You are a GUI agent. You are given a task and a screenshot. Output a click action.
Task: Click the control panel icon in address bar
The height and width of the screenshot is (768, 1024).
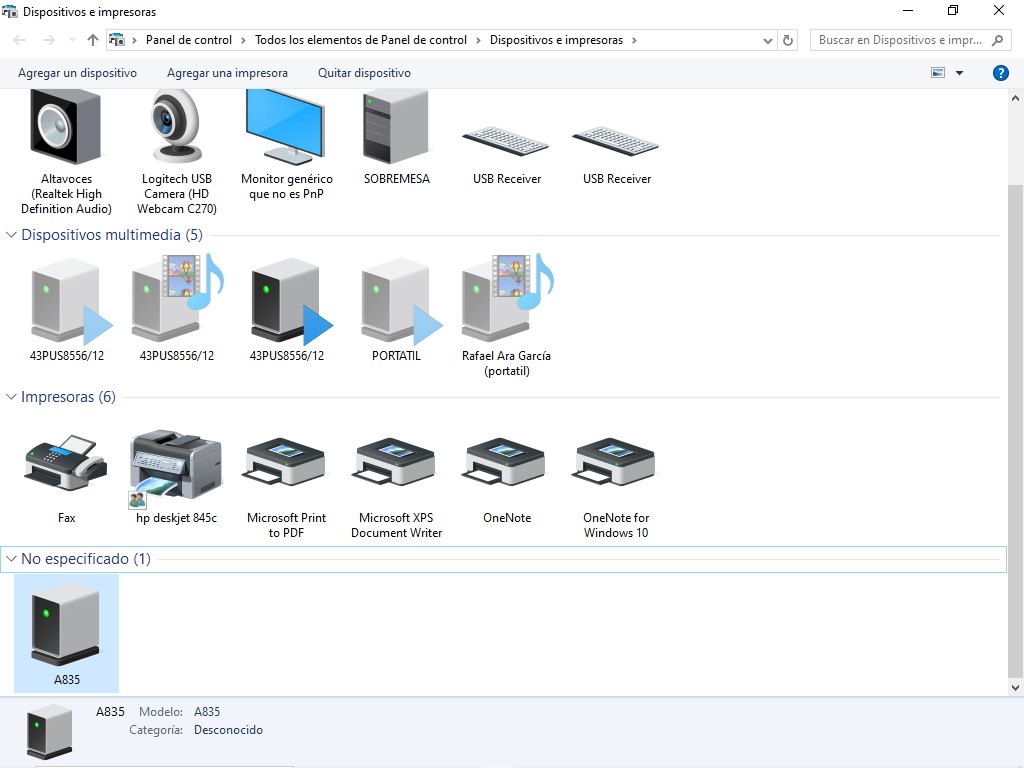pyautogui.click(x=117, y=40)
